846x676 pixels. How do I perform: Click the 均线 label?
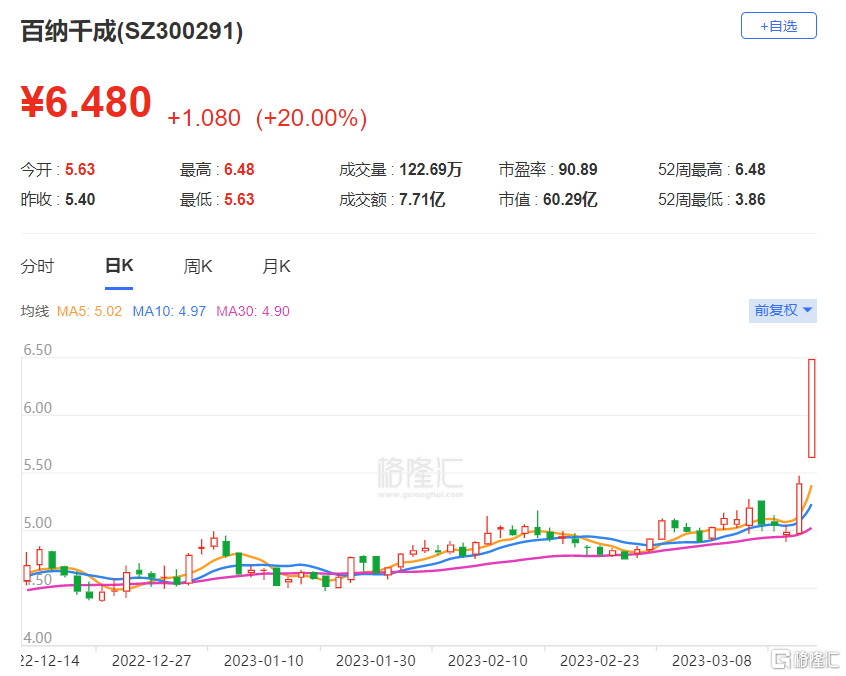(35, 311)
